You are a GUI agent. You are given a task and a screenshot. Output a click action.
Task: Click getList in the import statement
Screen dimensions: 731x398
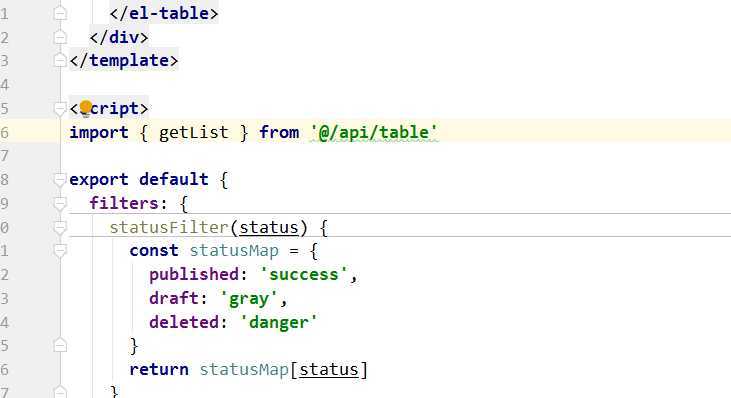(193, 132)
